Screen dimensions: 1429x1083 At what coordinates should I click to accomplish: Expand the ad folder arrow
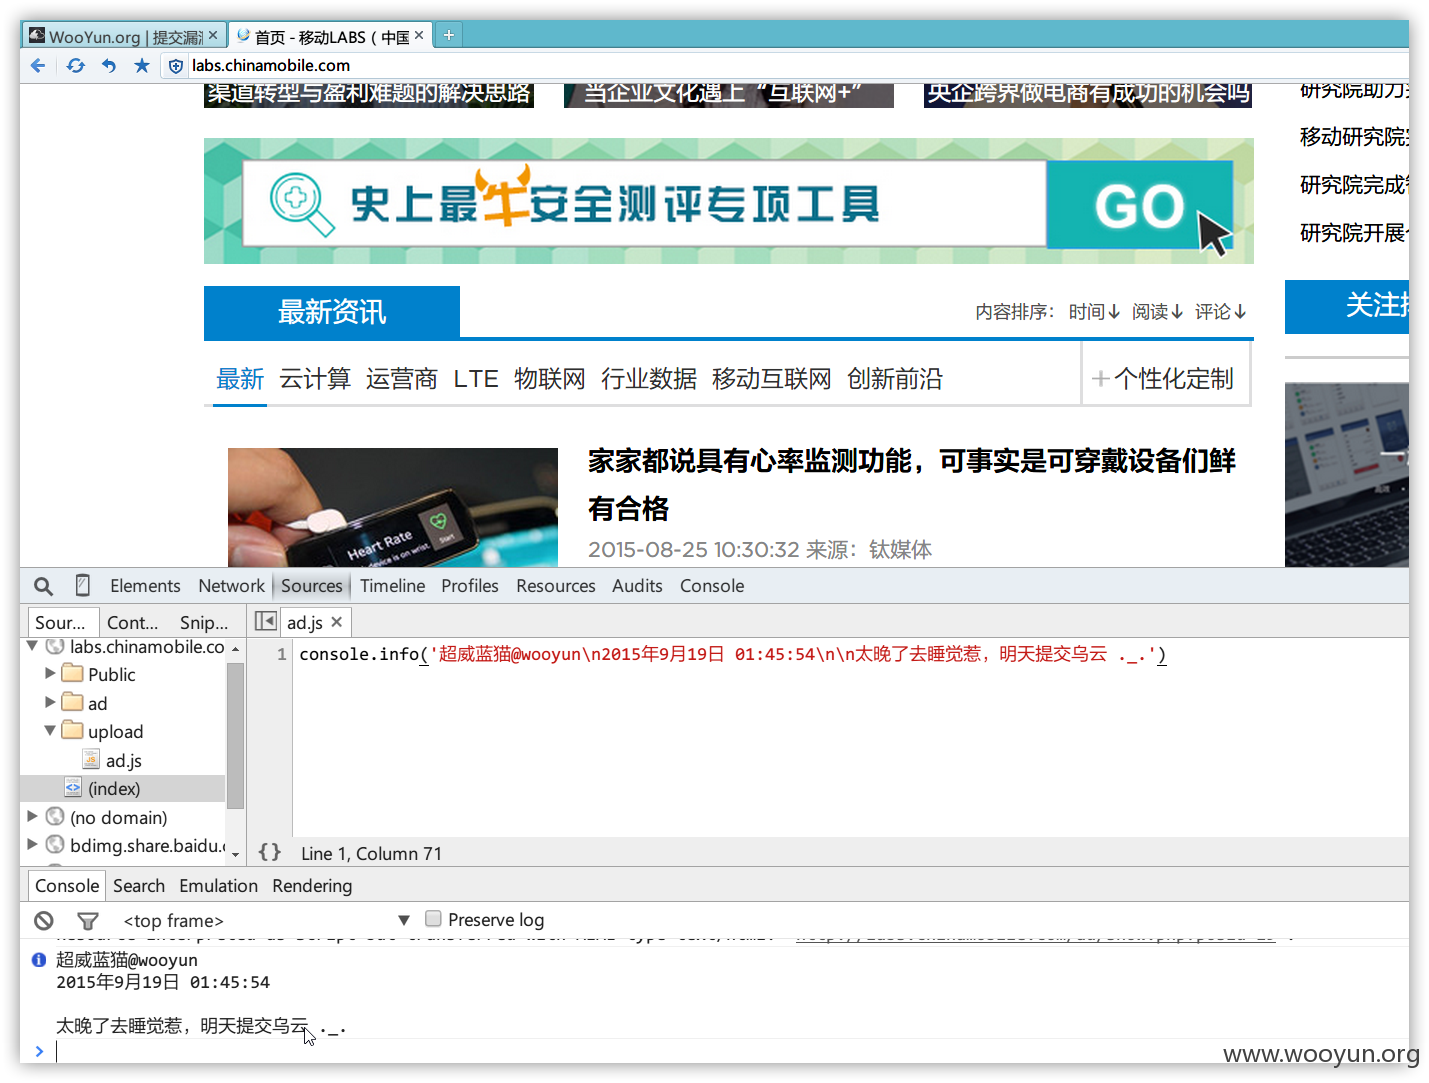click(x=50, y=702)
